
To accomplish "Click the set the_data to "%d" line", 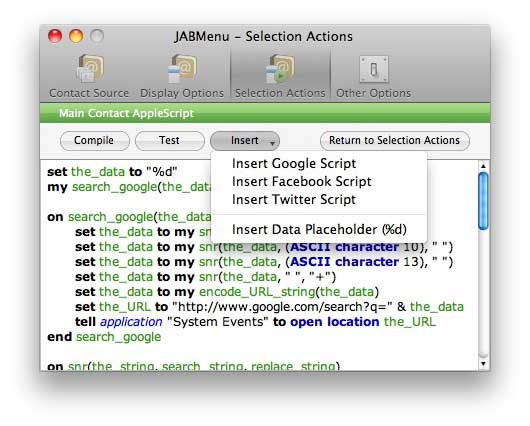I will click(x=112, y=172).
